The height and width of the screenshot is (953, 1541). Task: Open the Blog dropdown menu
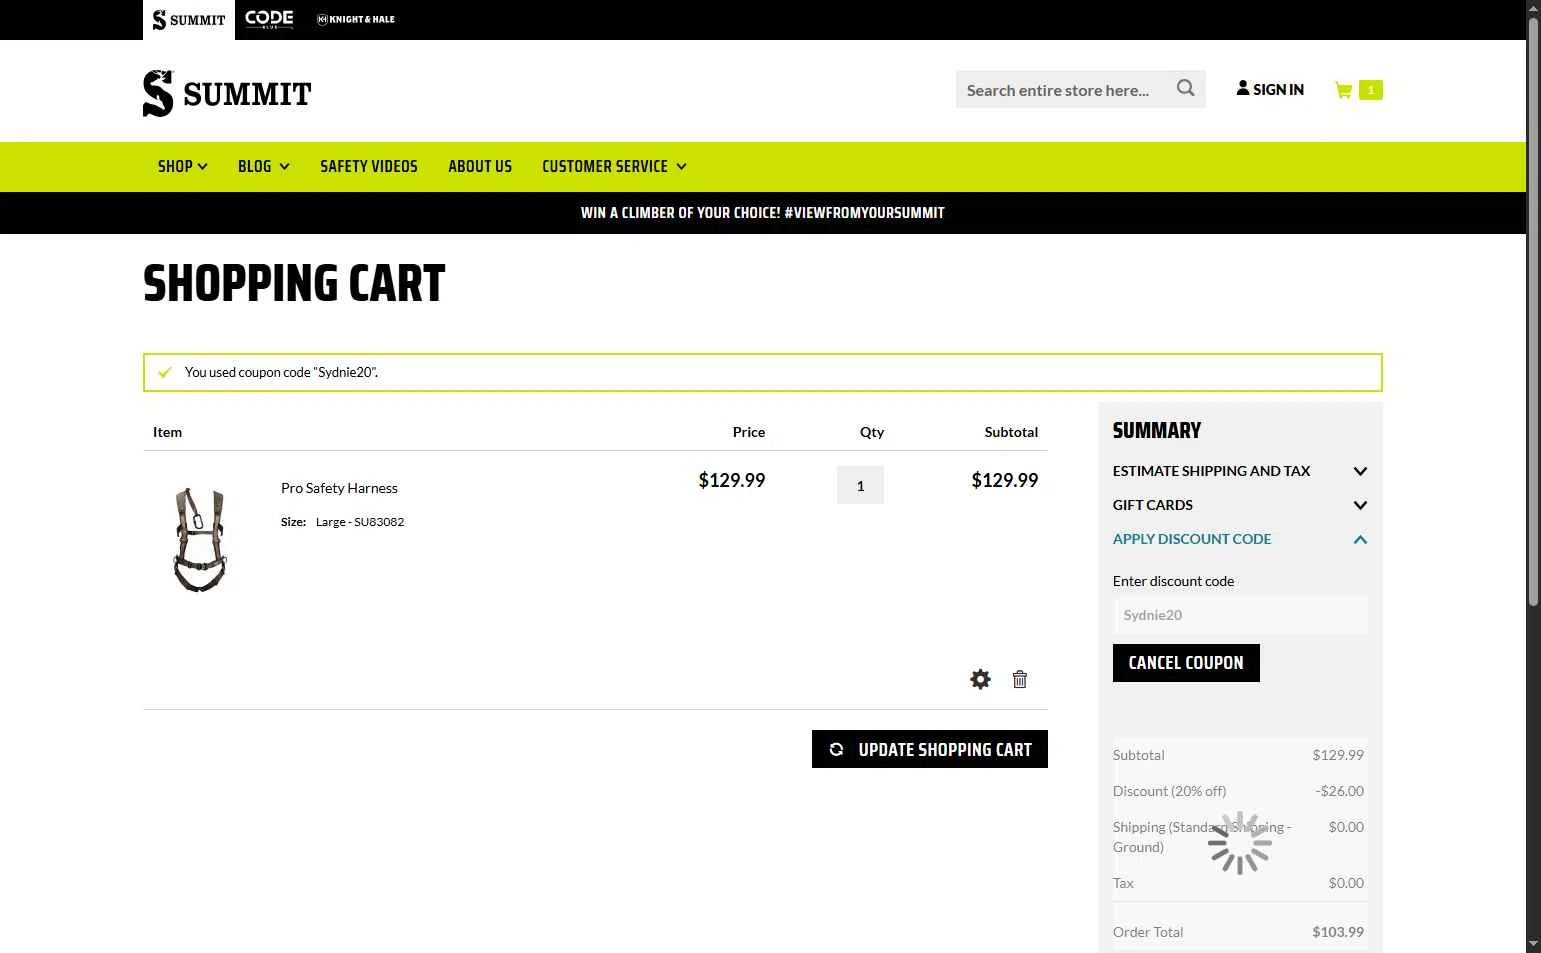[x=264, y=166]
